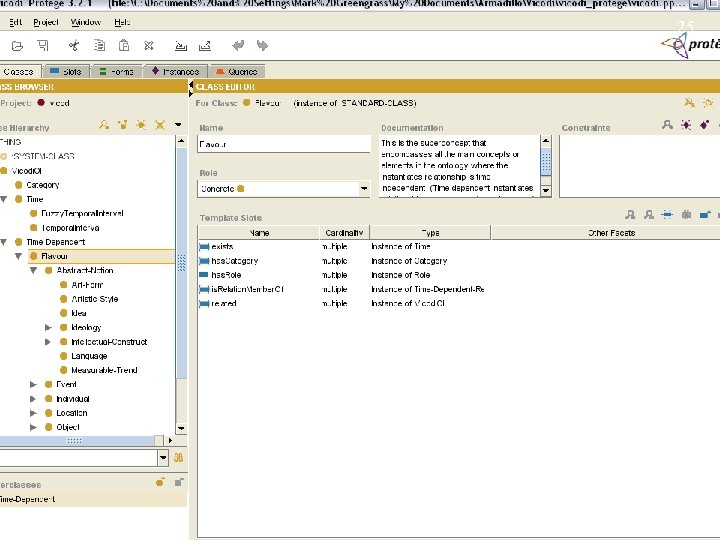Click the Name field containing Flavour
The width and height of the screenshot is (720, 540).
coord(284,144)
